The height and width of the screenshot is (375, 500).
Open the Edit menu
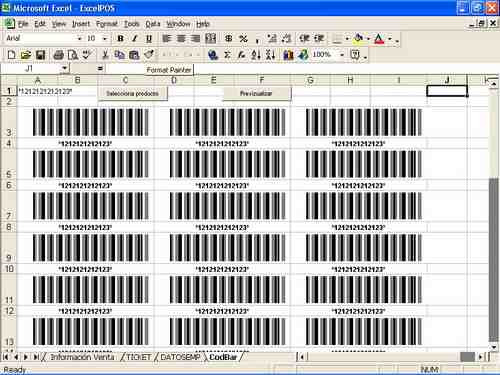tap(40, 24)
